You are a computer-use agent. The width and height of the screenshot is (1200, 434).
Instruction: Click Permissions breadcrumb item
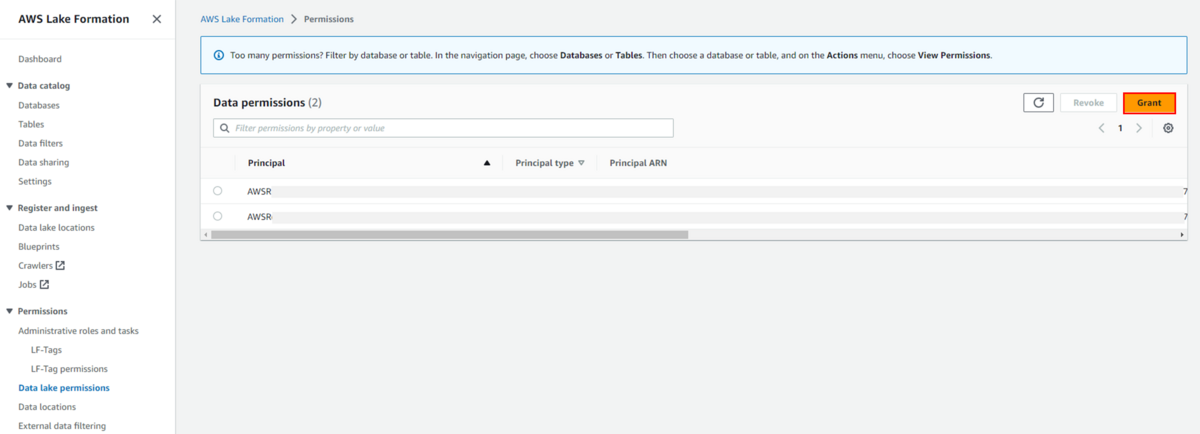coord(328,19)
